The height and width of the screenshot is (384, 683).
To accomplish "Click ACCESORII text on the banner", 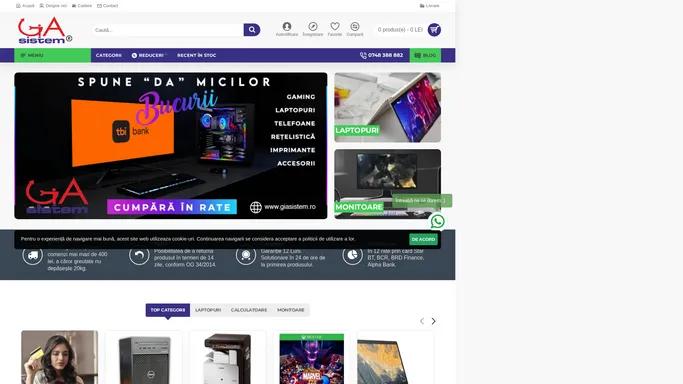I will point(296,163).
